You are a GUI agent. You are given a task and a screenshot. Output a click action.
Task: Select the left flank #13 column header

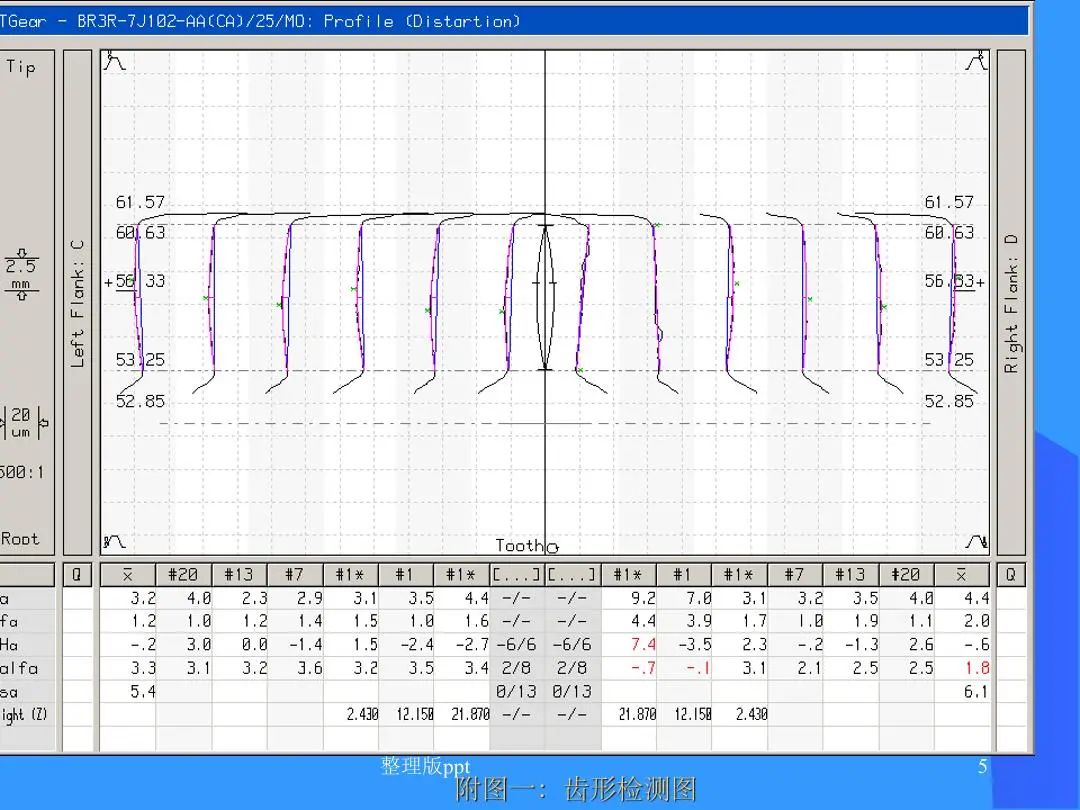(x=239, y=575)
